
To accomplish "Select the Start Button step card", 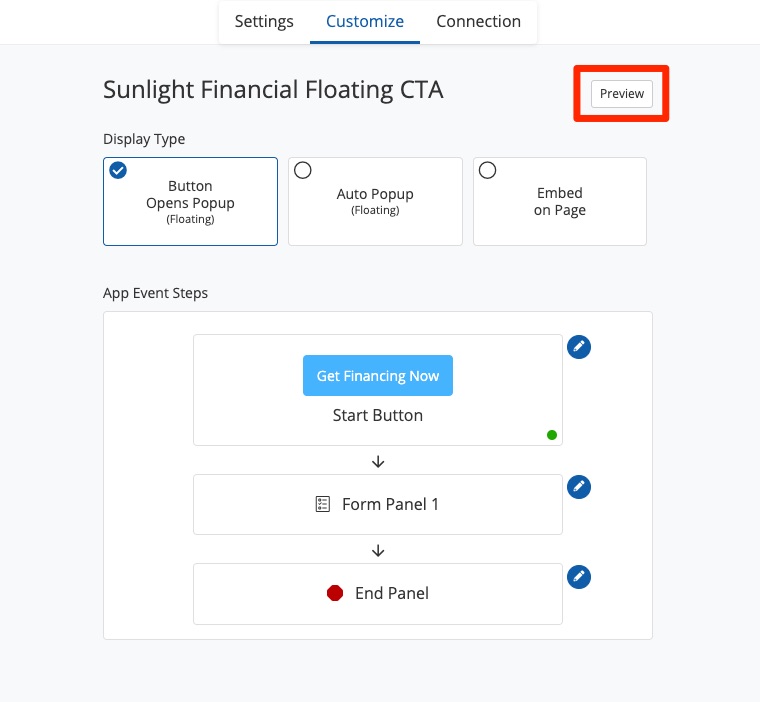I will [x=378, y=415].
